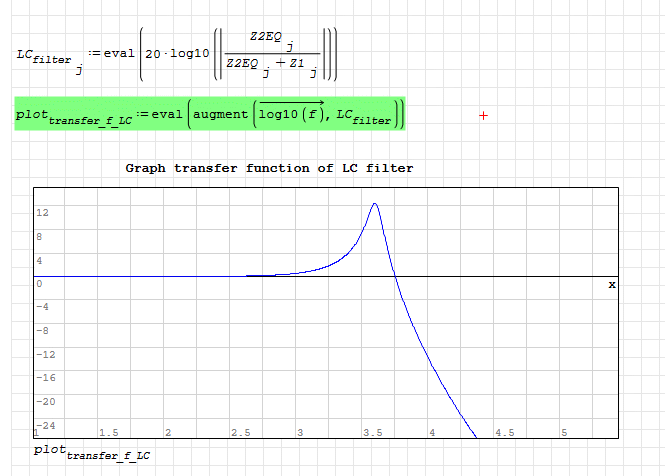Click the crosshair cursor marker on the worksheet
665x476 pixels.
(483, 116)
